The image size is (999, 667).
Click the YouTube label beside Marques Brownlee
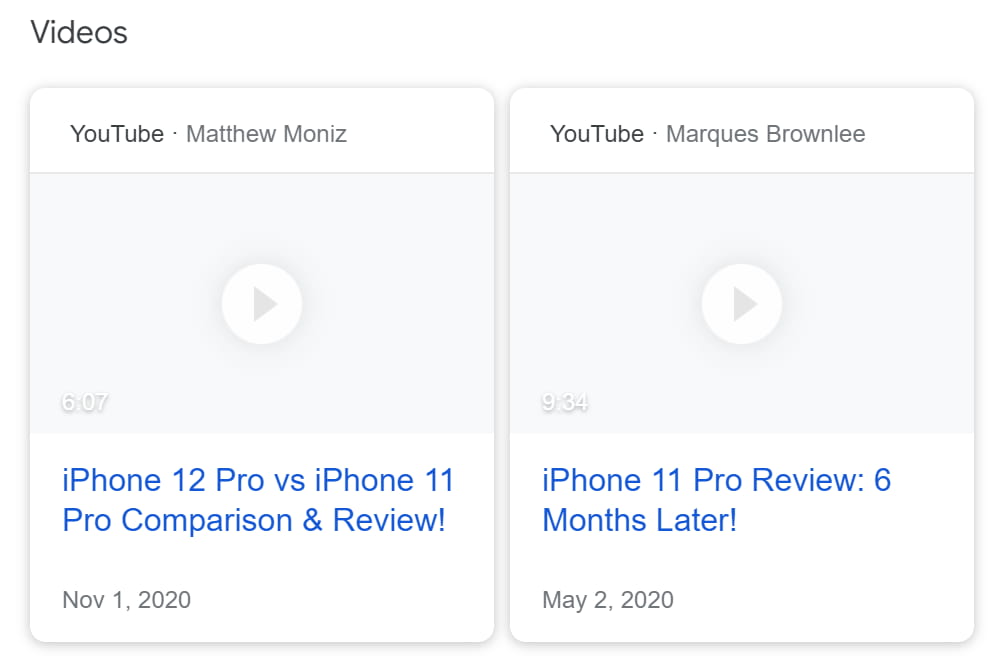(597, 134)
